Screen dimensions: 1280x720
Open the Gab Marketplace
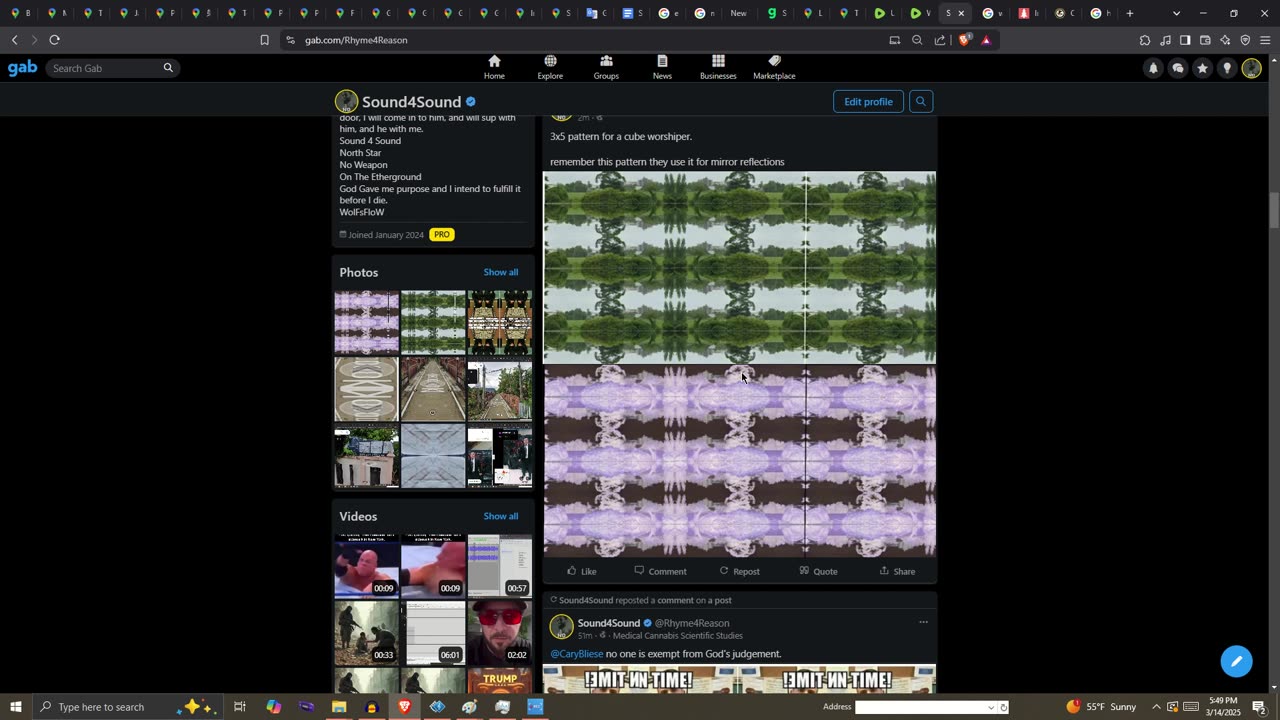pyautogui.click(x=774, y=67)
